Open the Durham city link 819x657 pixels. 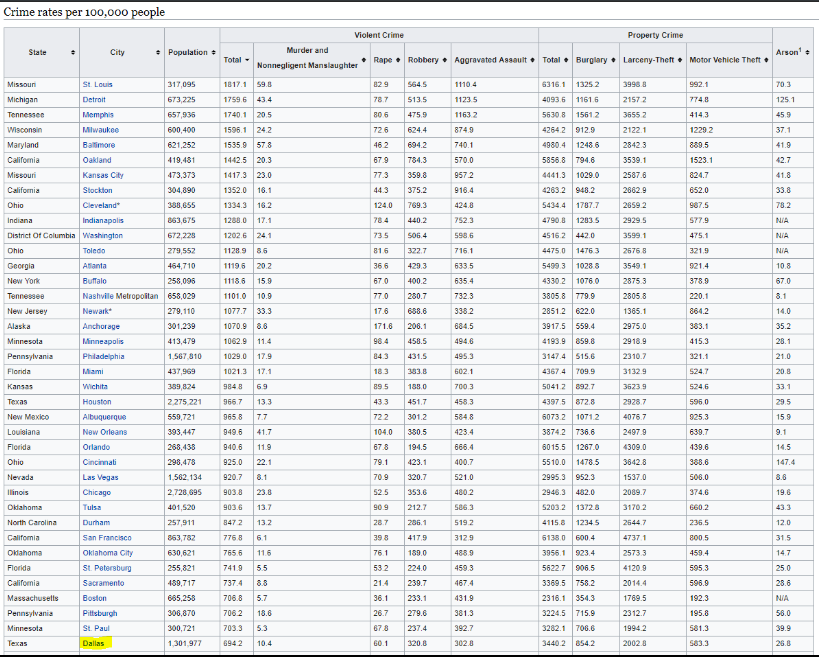pyautogui.click(x=96, y=524)
